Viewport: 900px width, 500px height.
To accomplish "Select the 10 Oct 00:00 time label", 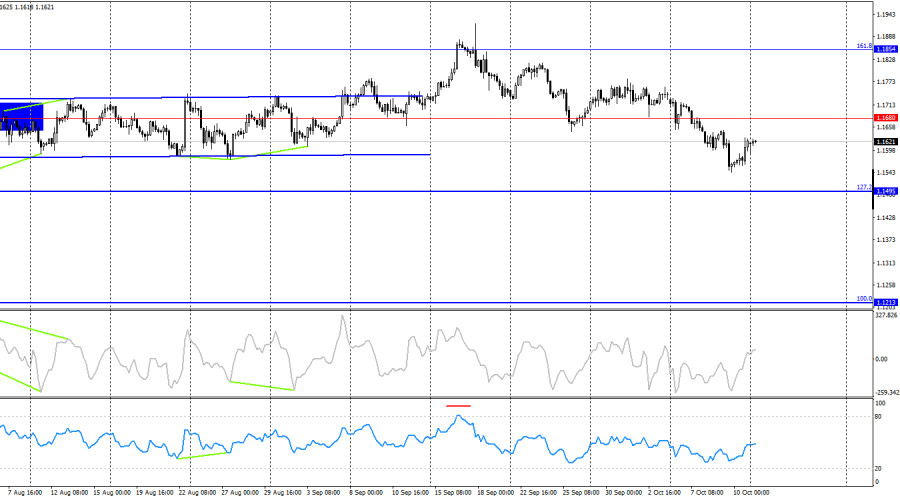I will point(752,493).
